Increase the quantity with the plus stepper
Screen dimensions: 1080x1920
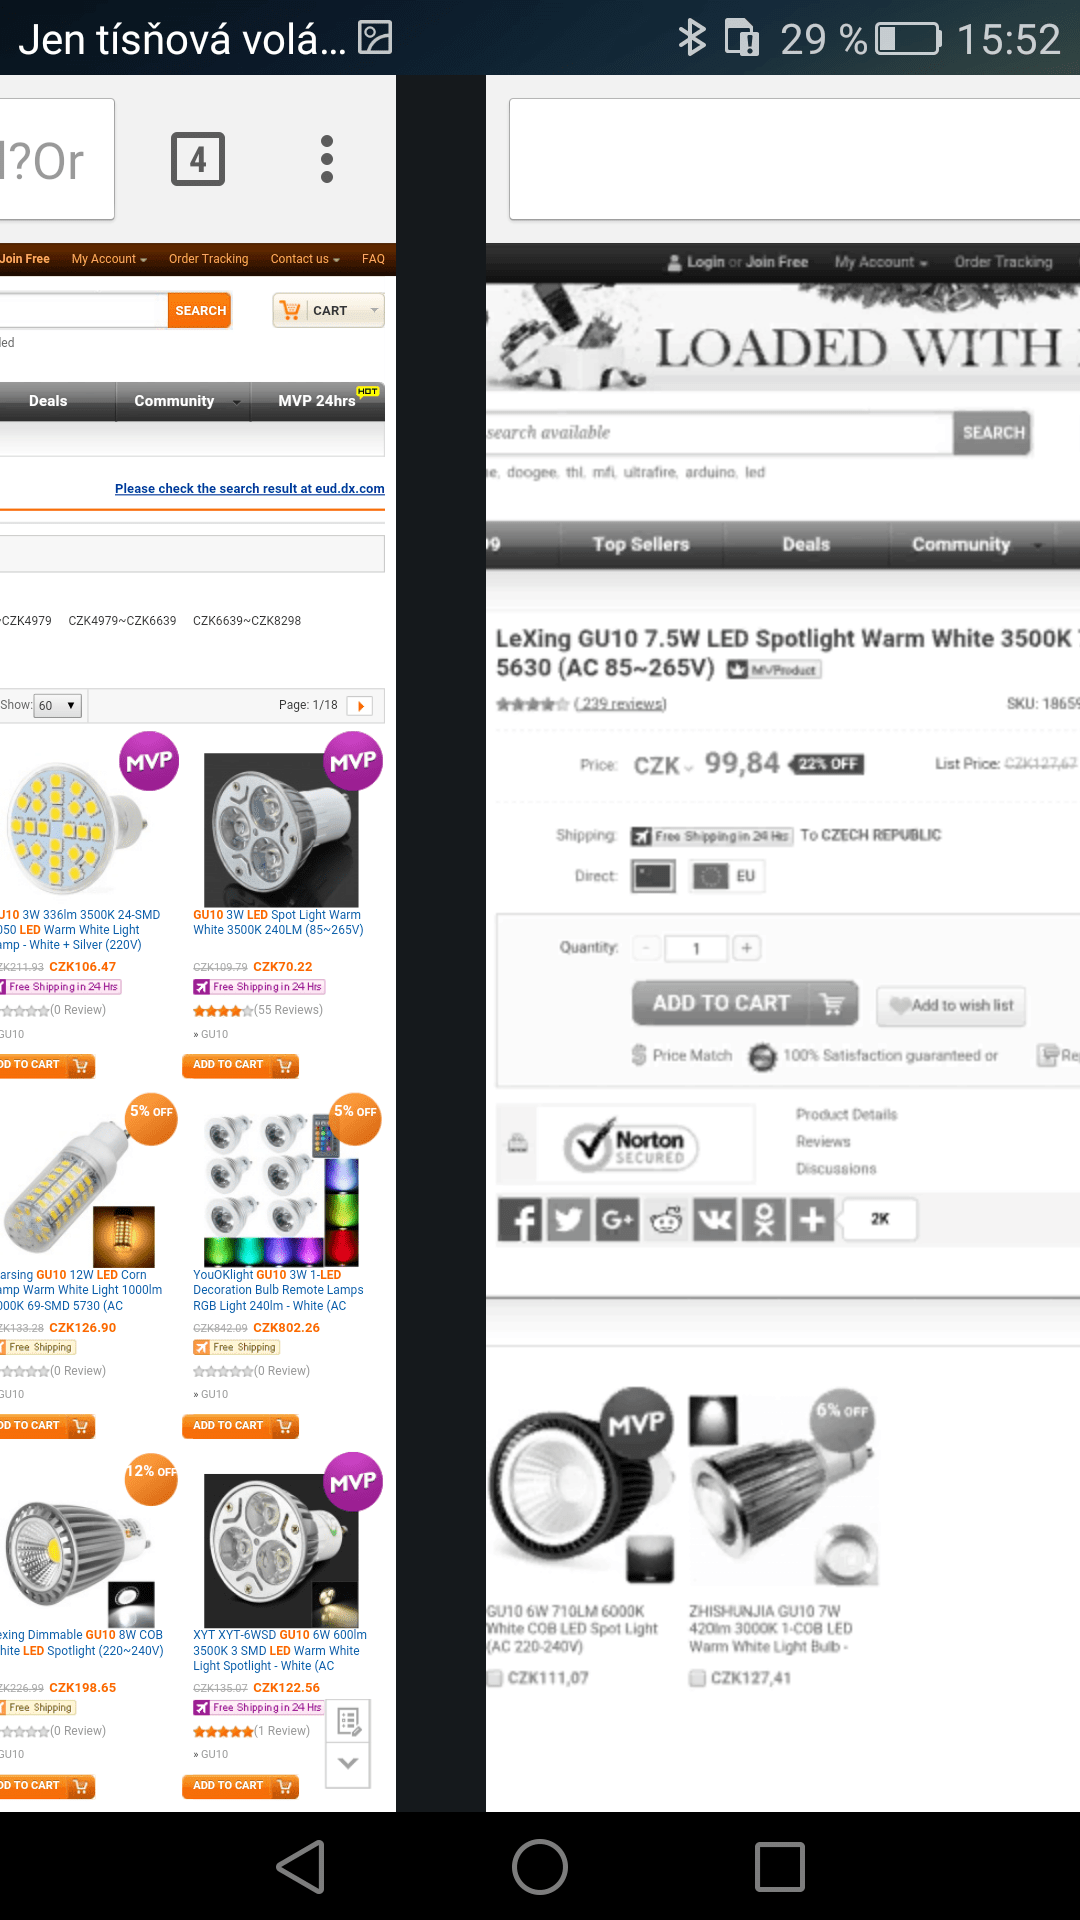point(746,948)
